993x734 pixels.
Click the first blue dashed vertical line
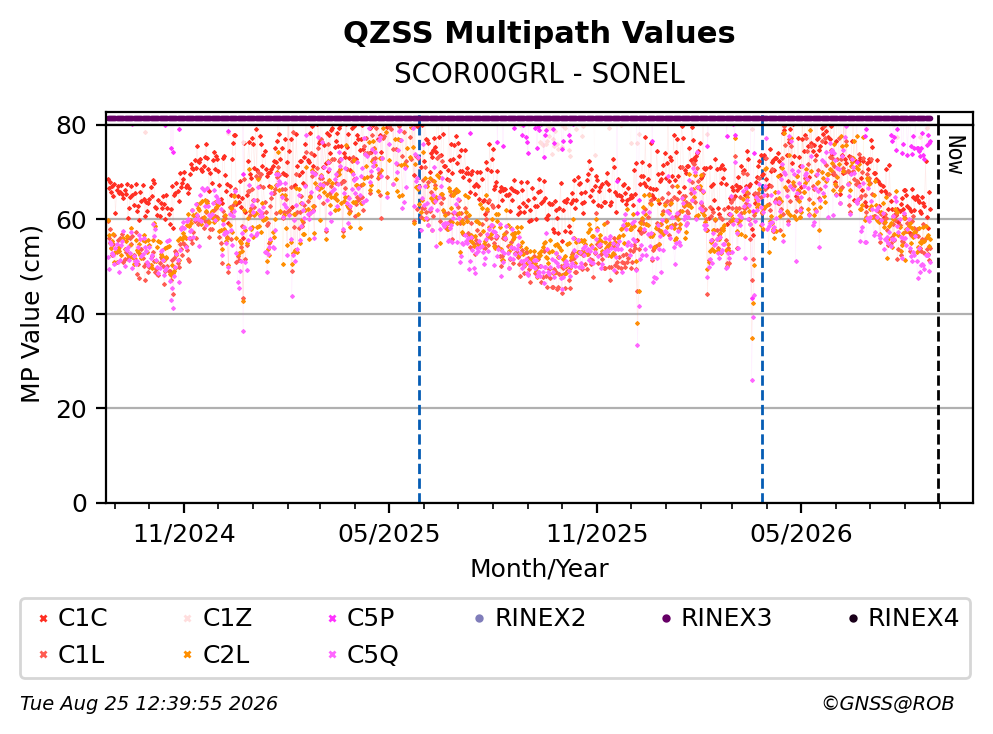pyautogui.click(x=419, y=310)
